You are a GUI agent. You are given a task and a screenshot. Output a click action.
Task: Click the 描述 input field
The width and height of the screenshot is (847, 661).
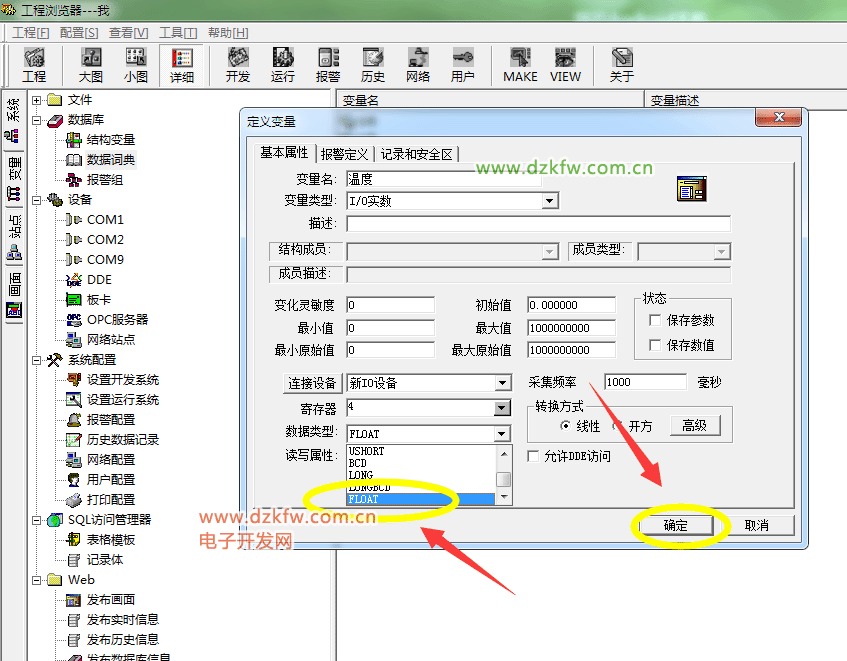coord(538,223)
